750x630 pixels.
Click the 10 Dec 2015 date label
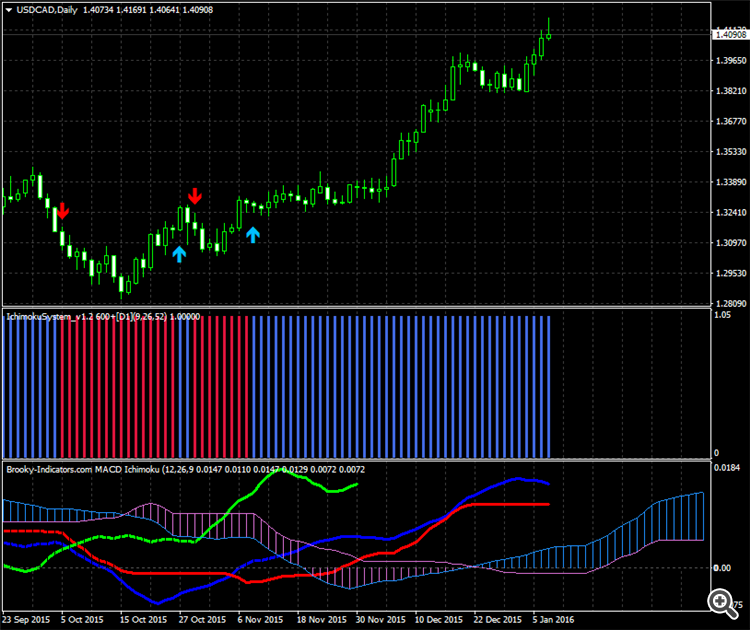(439, 619)
